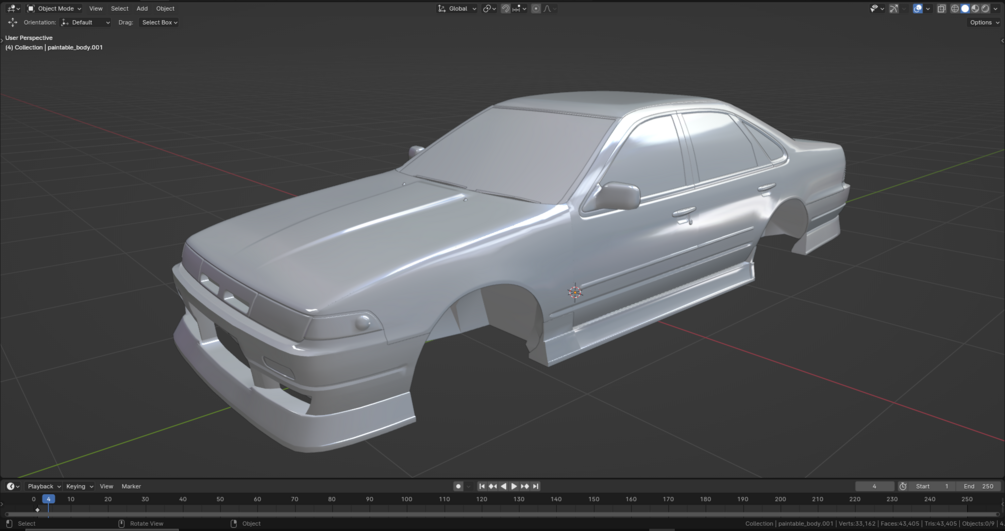This screenshot has width=1005, height=531.
Task: Select the proportional editing falloff curve
Action: click(x=549, y=8)
